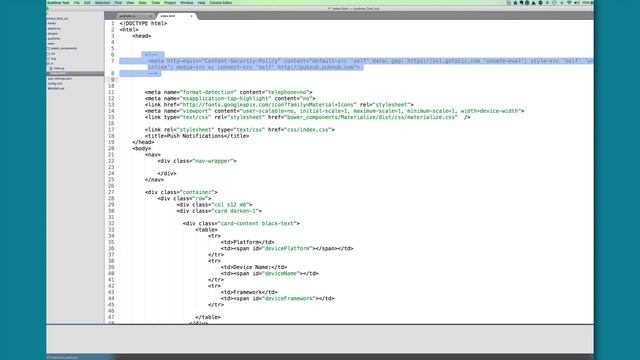Click the deviceName span line
Screen dimensions: 640x360
(269, 273)
